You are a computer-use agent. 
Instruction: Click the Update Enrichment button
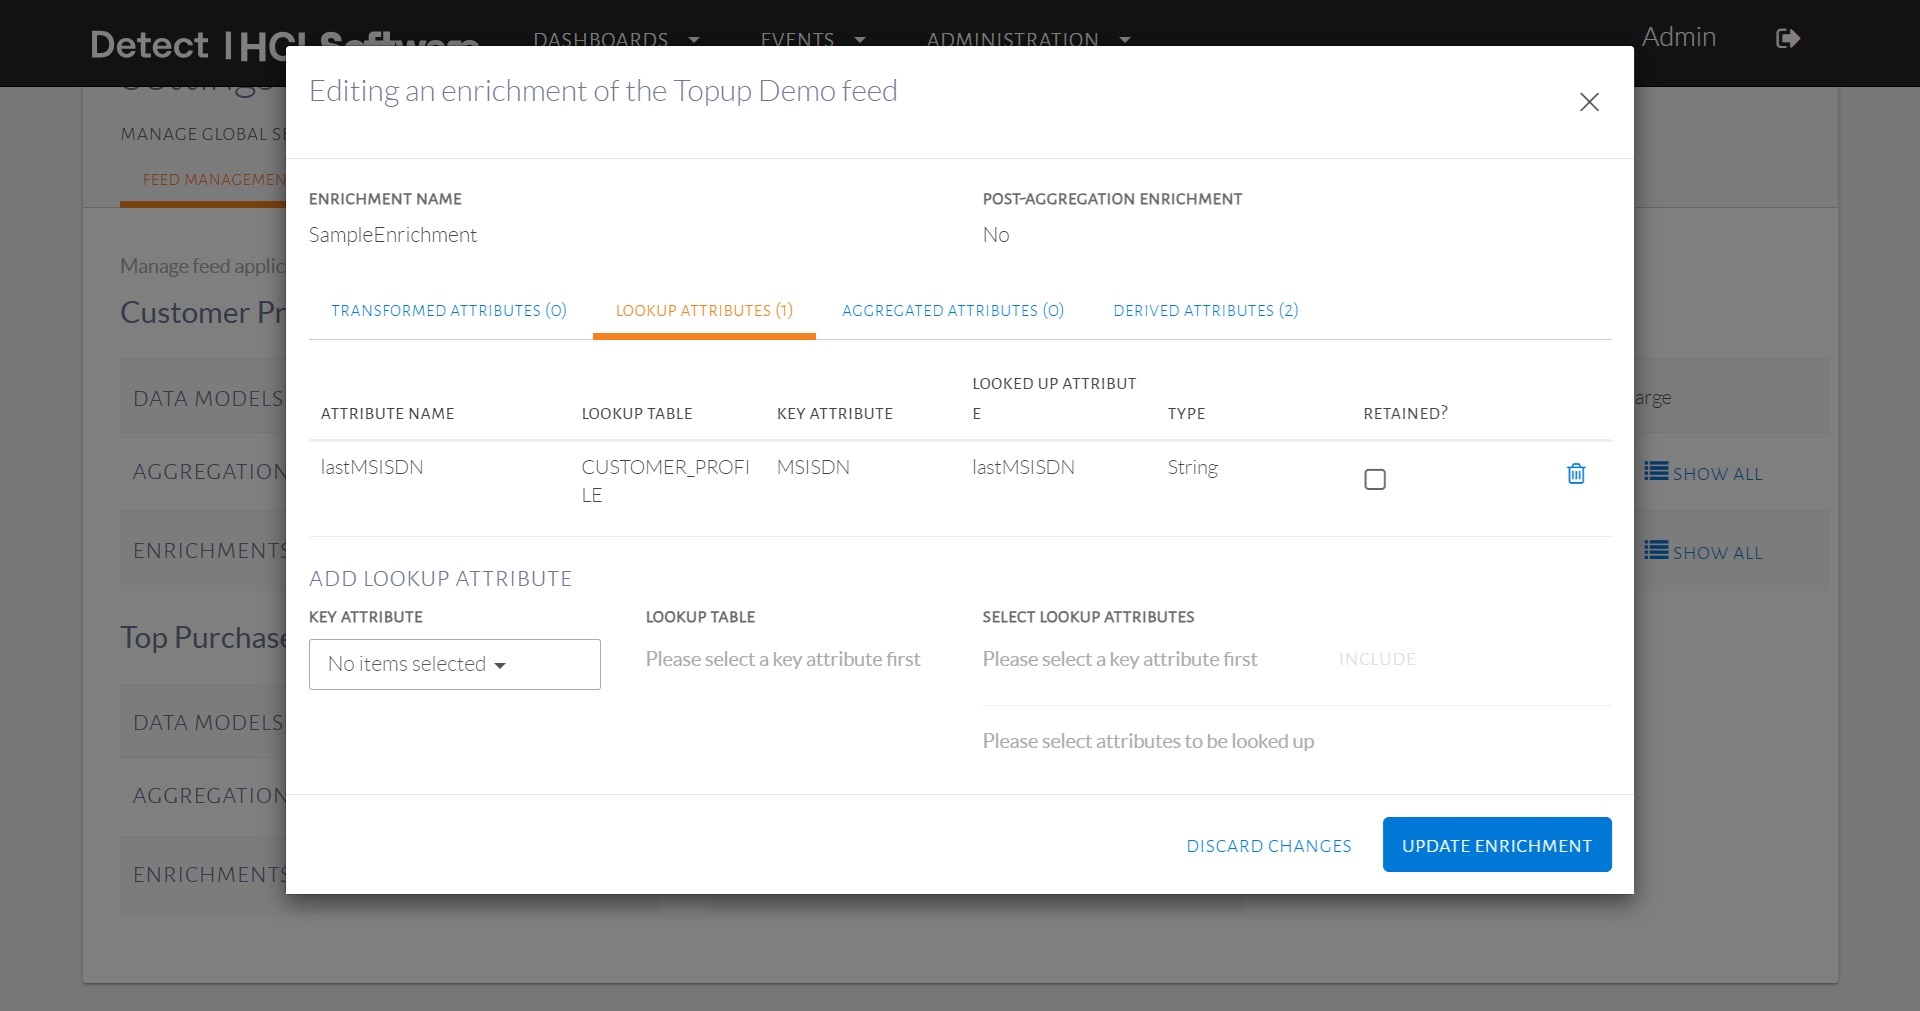[1496, 845]
